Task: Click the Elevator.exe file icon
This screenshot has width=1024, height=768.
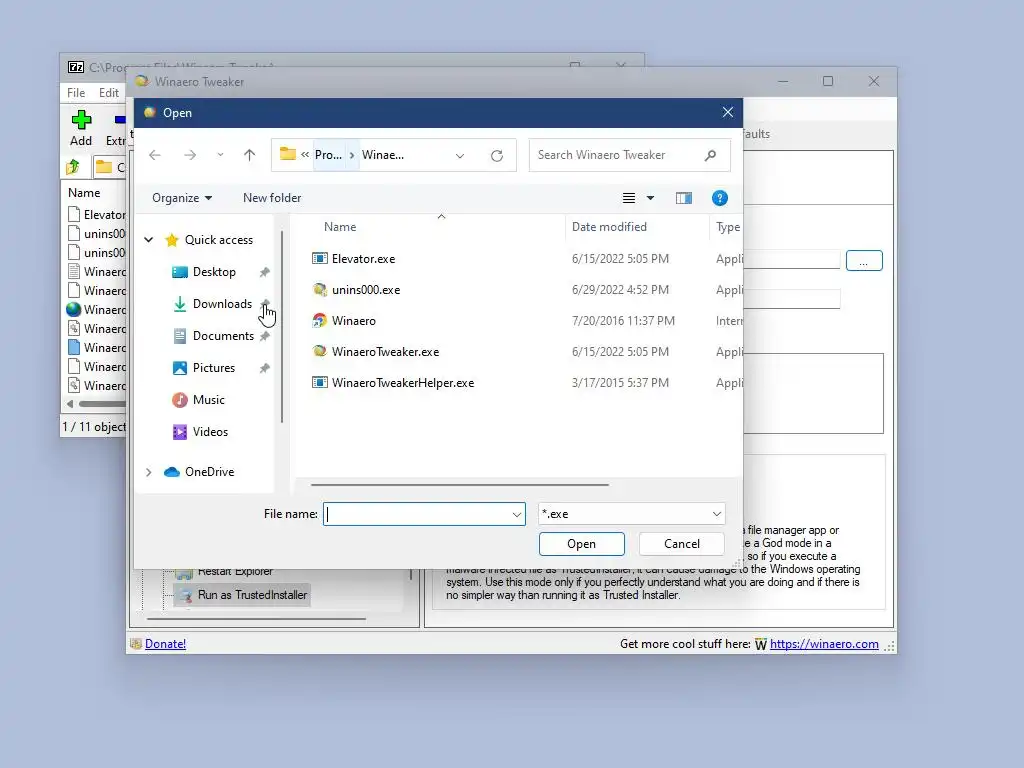Action: click(319, 259)
